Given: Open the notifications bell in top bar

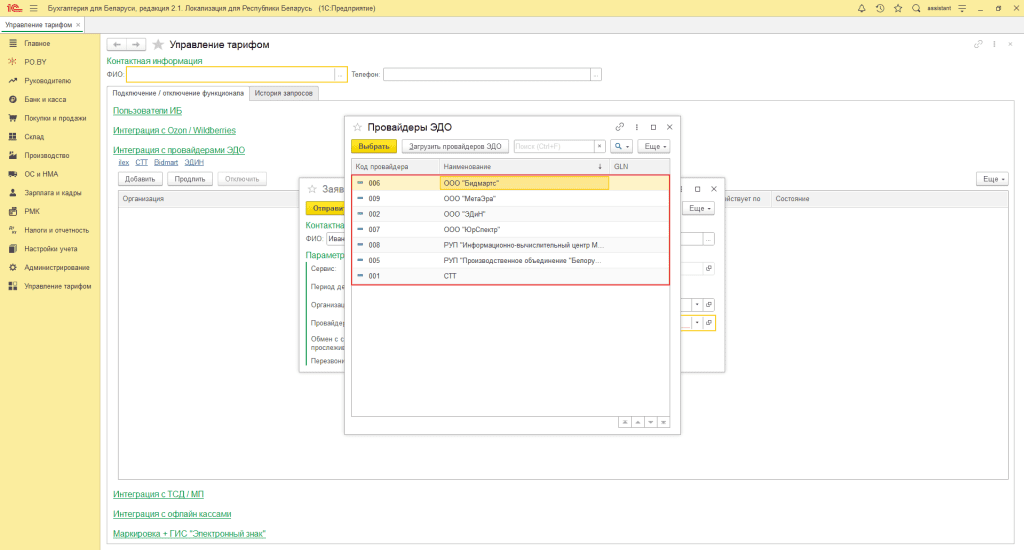Looking at the screenshot, I should coord(862,8).
